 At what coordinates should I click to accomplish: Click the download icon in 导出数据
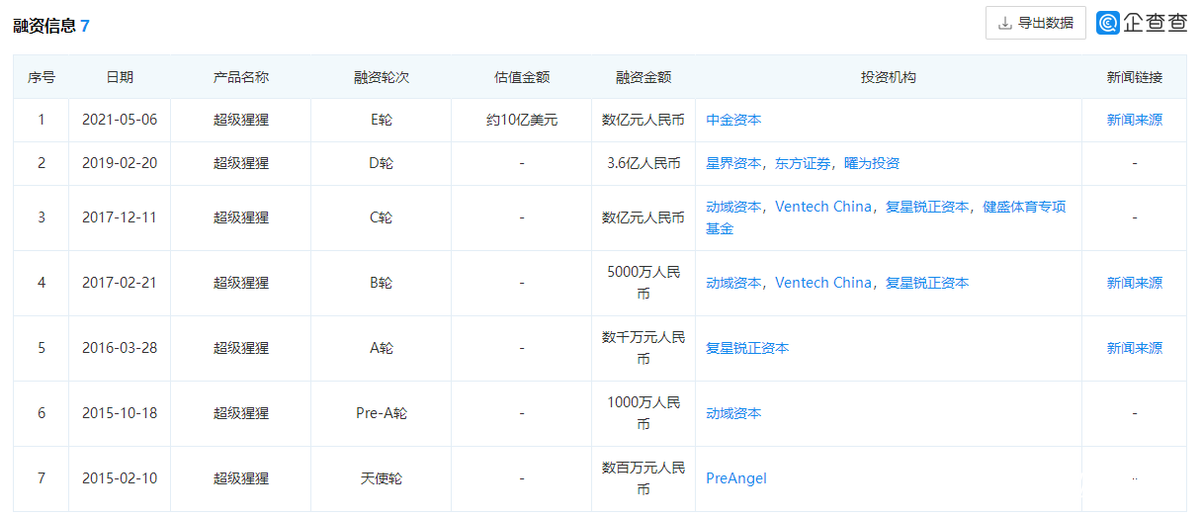click(1006, 23)
